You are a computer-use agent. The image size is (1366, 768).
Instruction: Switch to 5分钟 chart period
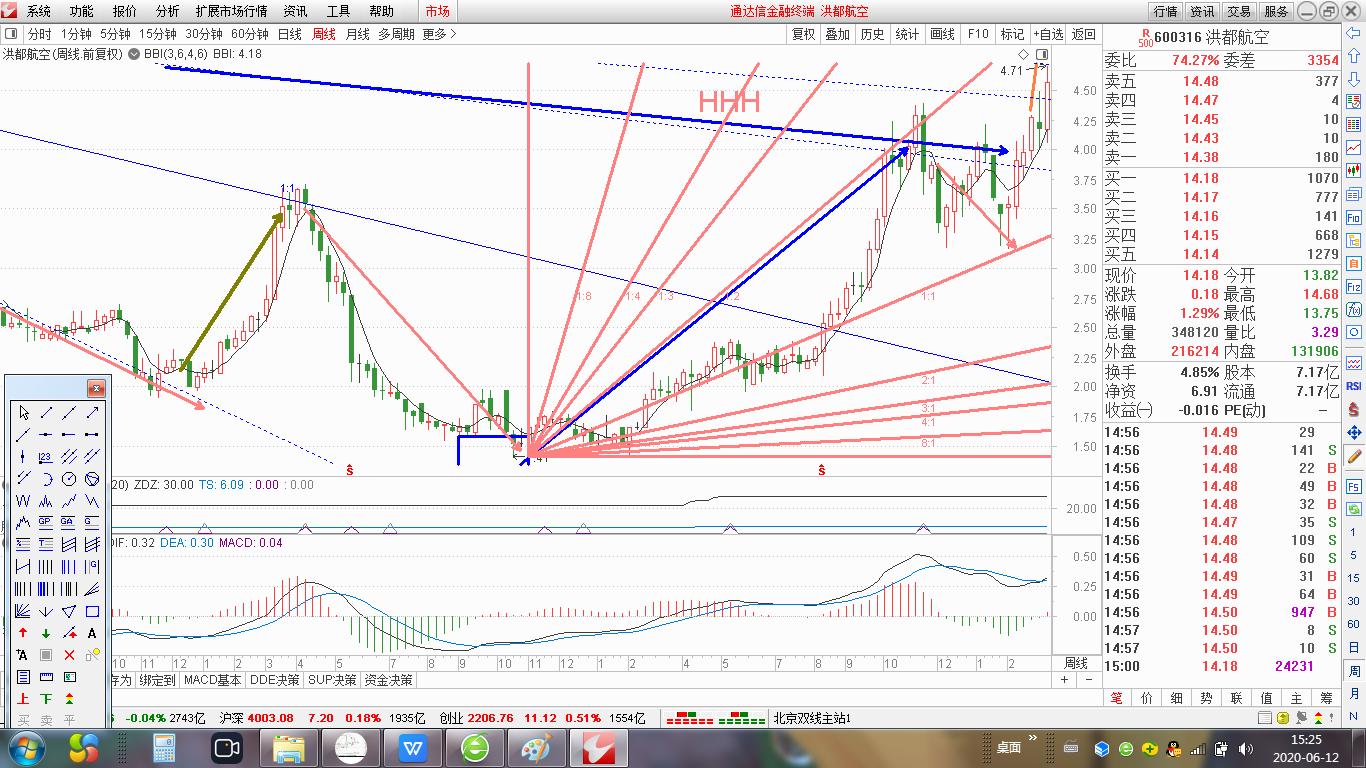[x=115, y=34]
